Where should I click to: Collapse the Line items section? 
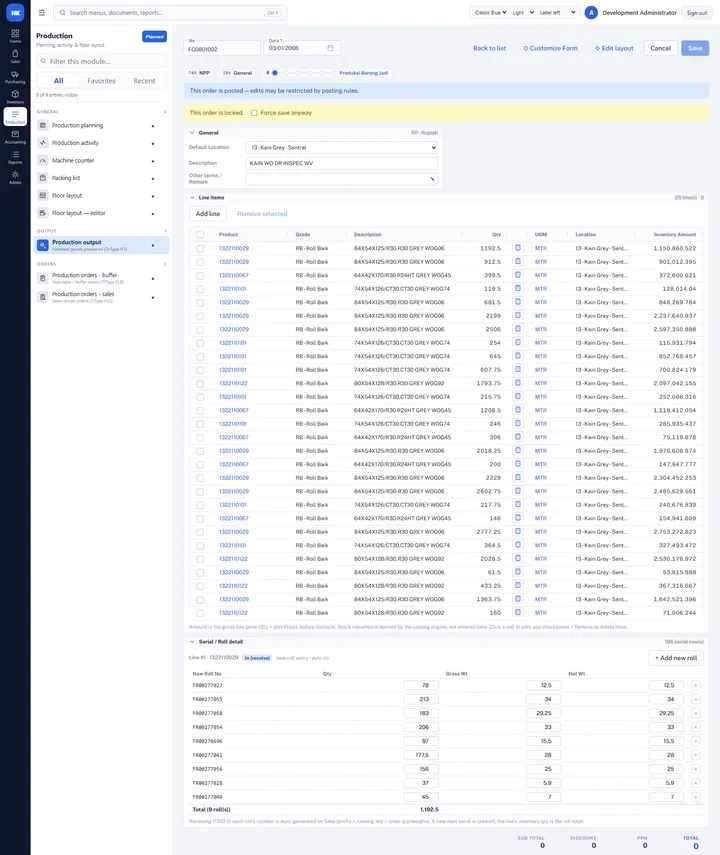point(192,197)
